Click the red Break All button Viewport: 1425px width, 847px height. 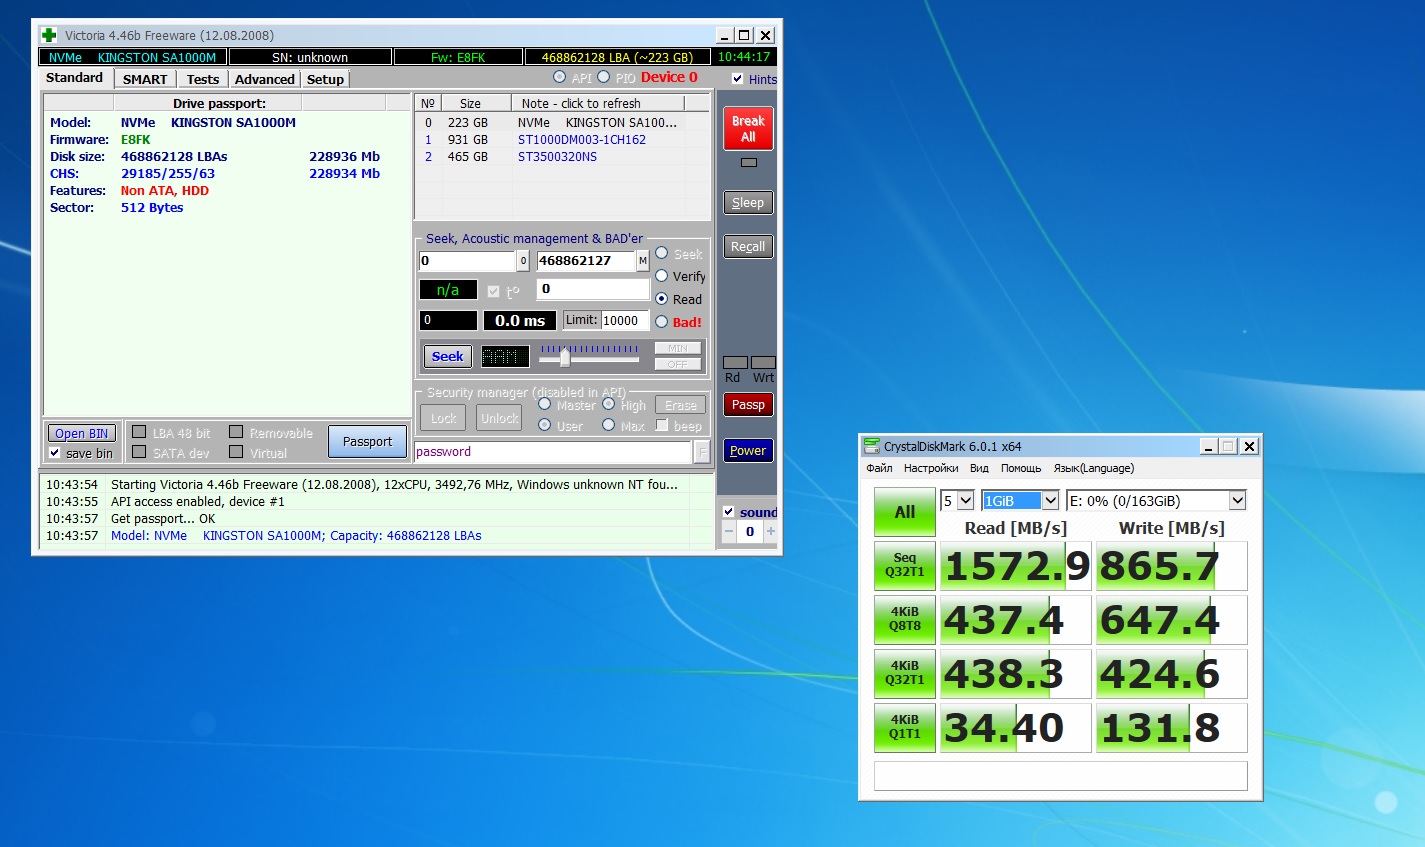[x=748, y=129]
